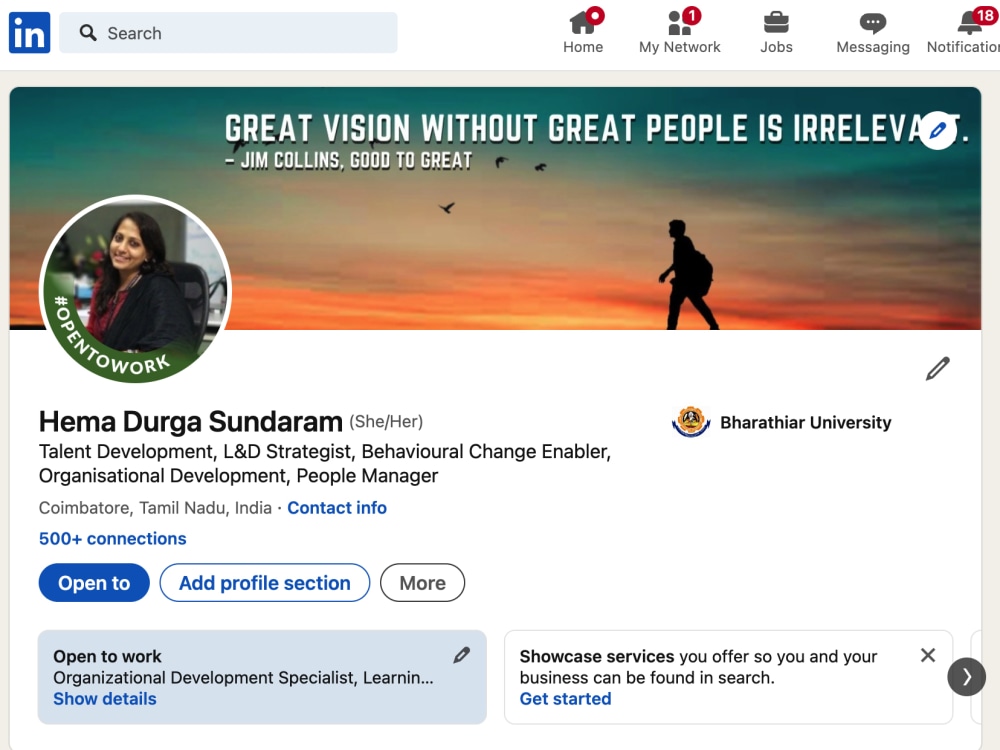
Task: Click the Coimbatore, Tamil Nadu, India location text
Action: pos(155,508)
